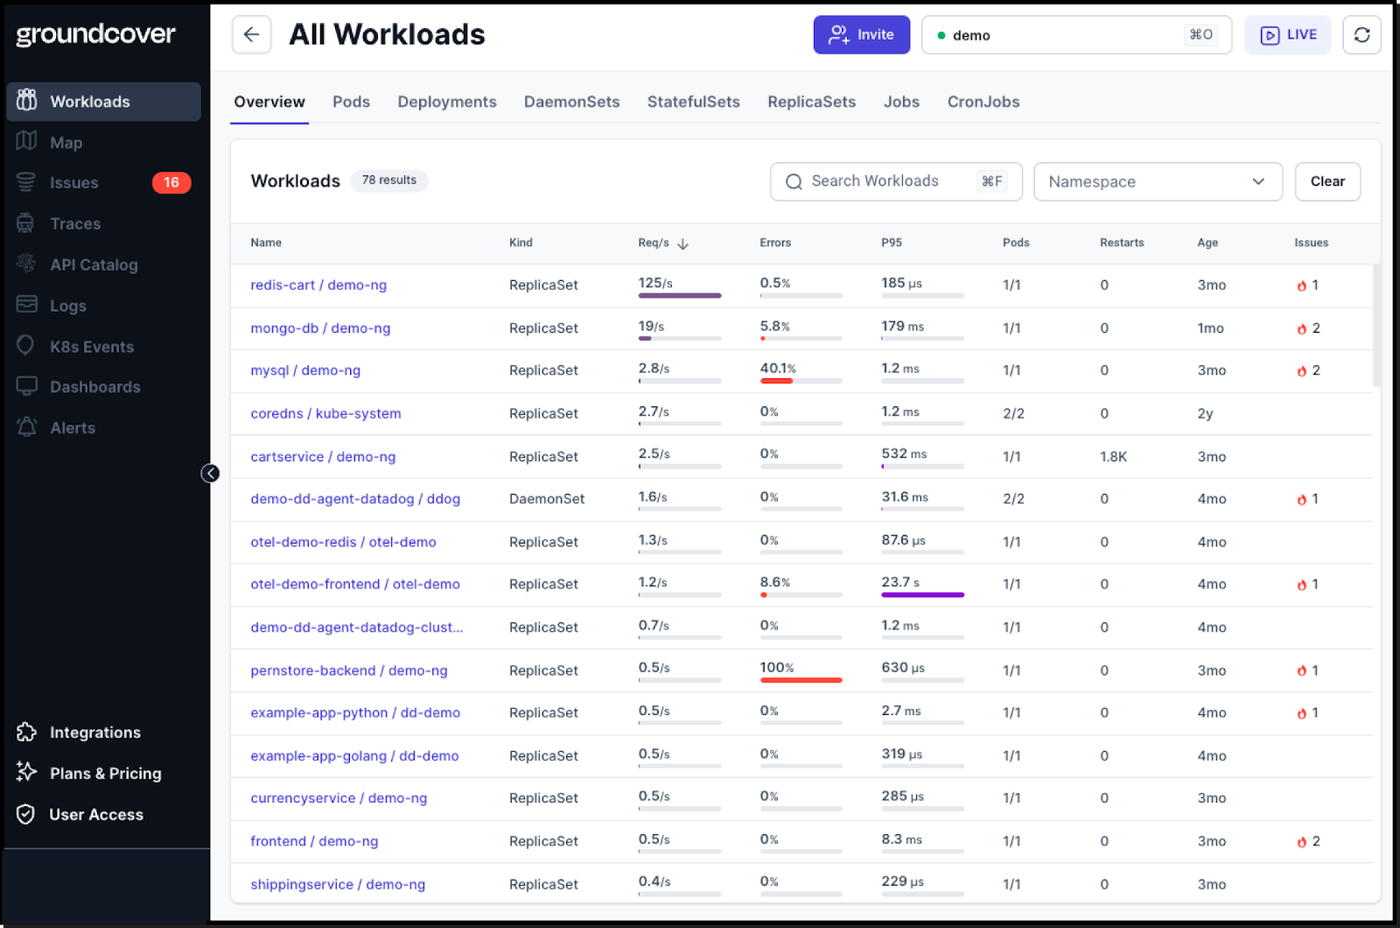Expand the Namespace dropdown

(x=1157, y=181)
